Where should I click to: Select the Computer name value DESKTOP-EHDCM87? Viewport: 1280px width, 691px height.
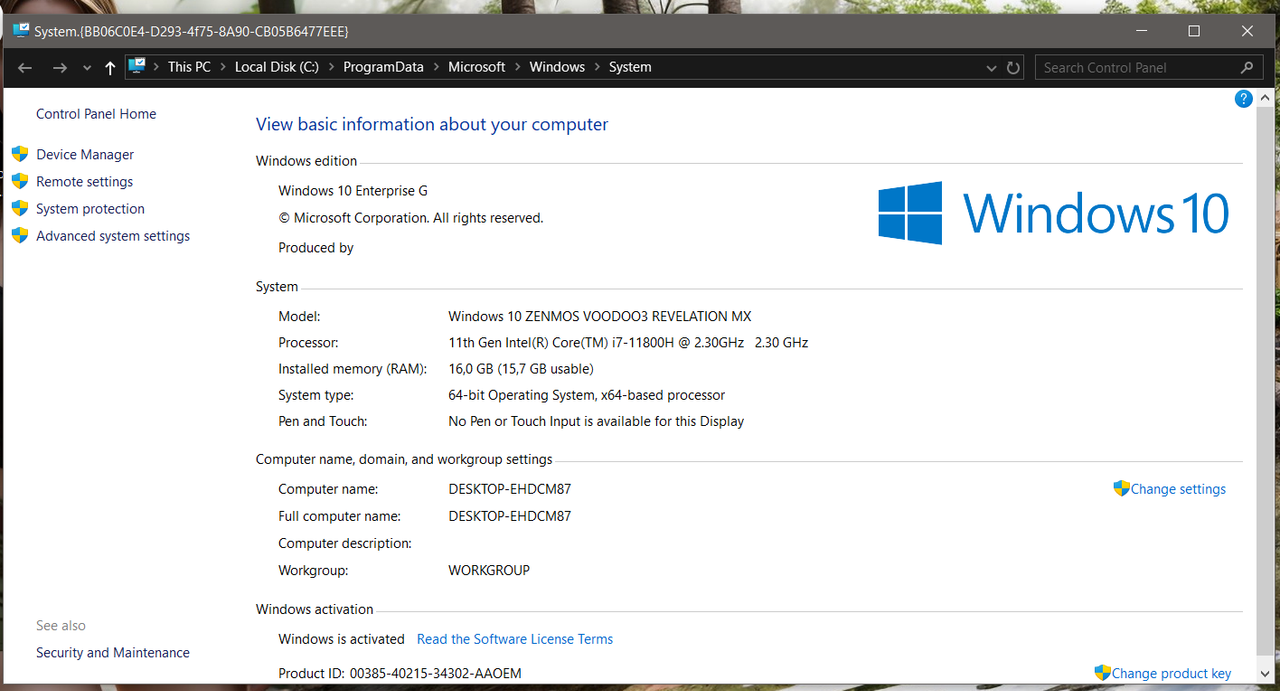(x=510, y=489)
